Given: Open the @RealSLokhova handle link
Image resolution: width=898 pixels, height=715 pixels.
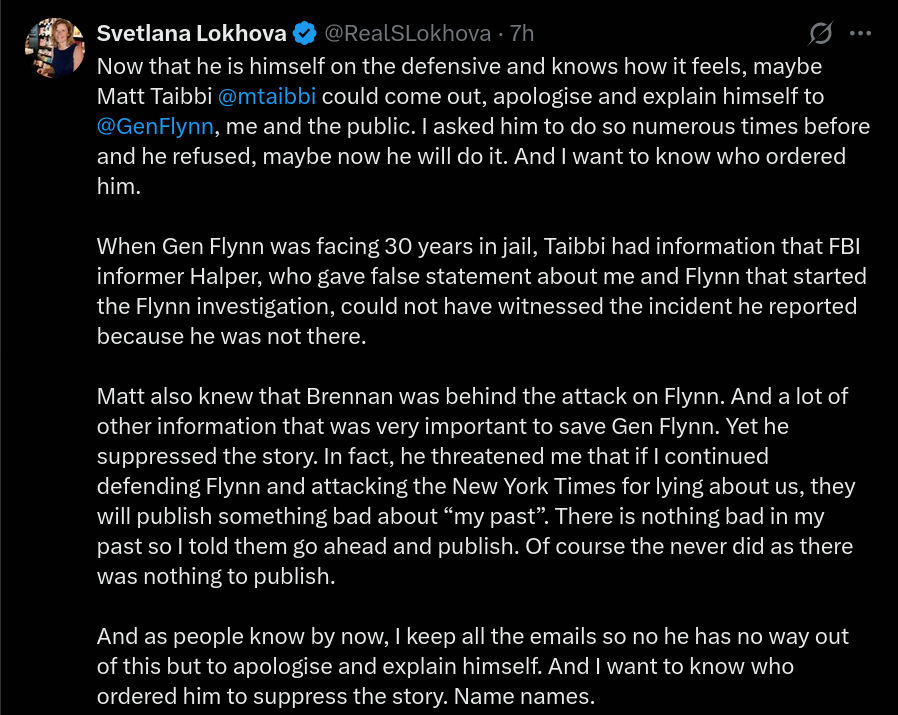Looking at the screenshot, I should coord(407,33).
